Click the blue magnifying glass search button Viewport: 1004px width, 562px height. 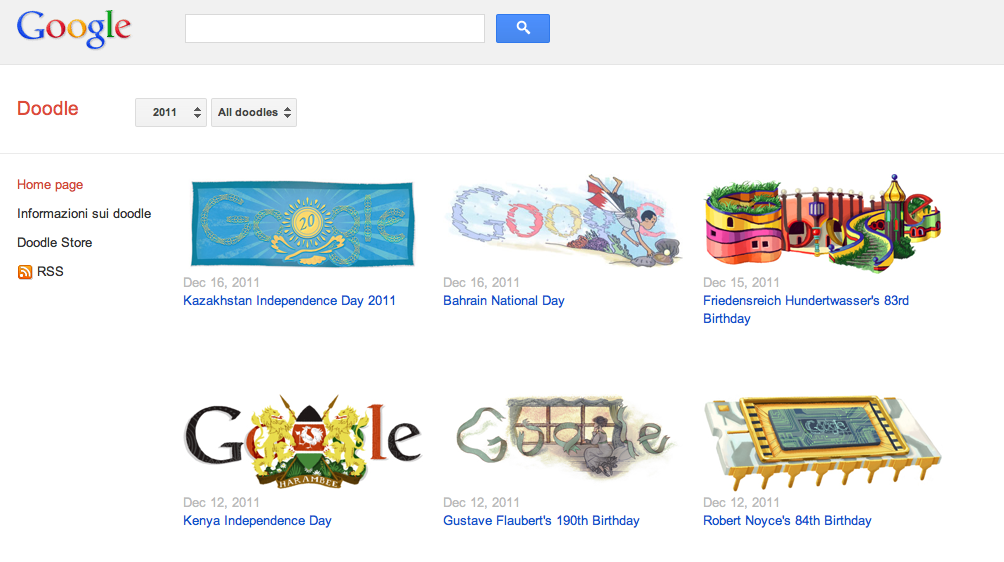pos(522,28)
